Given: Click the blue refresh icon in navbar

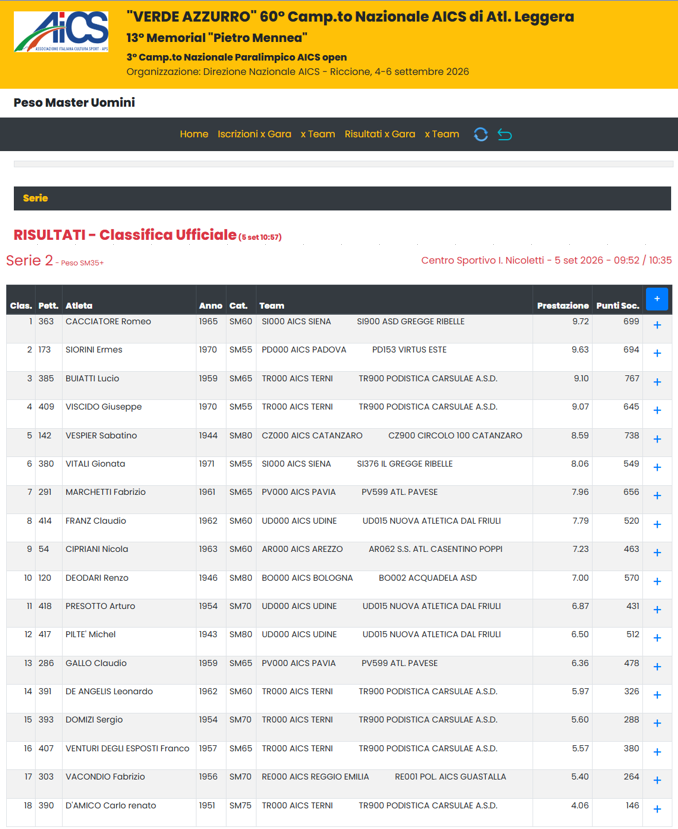Looking at the screenshot, I should pyautogui.click(x=480, y=135).
